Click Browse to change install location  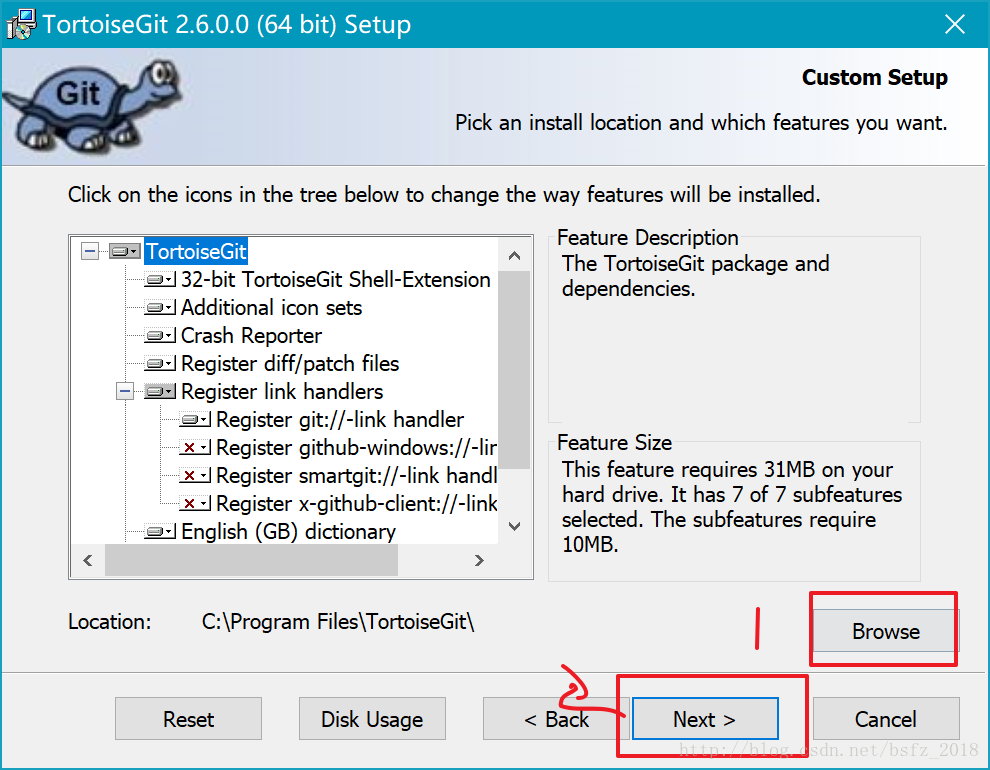[x=886, y=631]
